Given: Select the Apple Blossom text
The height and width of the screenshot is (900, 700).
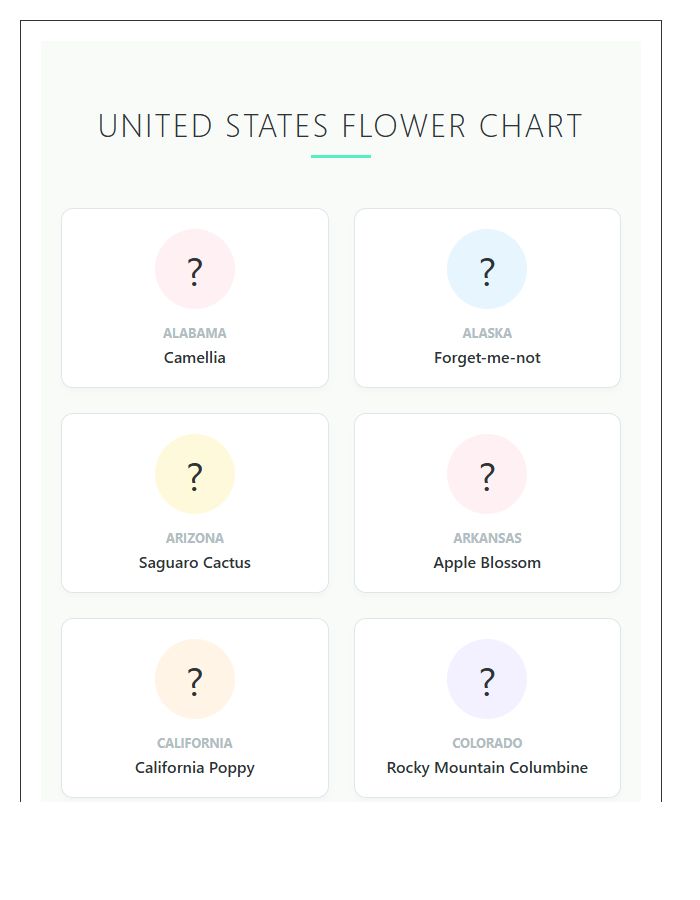Looking at the screenshot, I should [x=487, y=562].
